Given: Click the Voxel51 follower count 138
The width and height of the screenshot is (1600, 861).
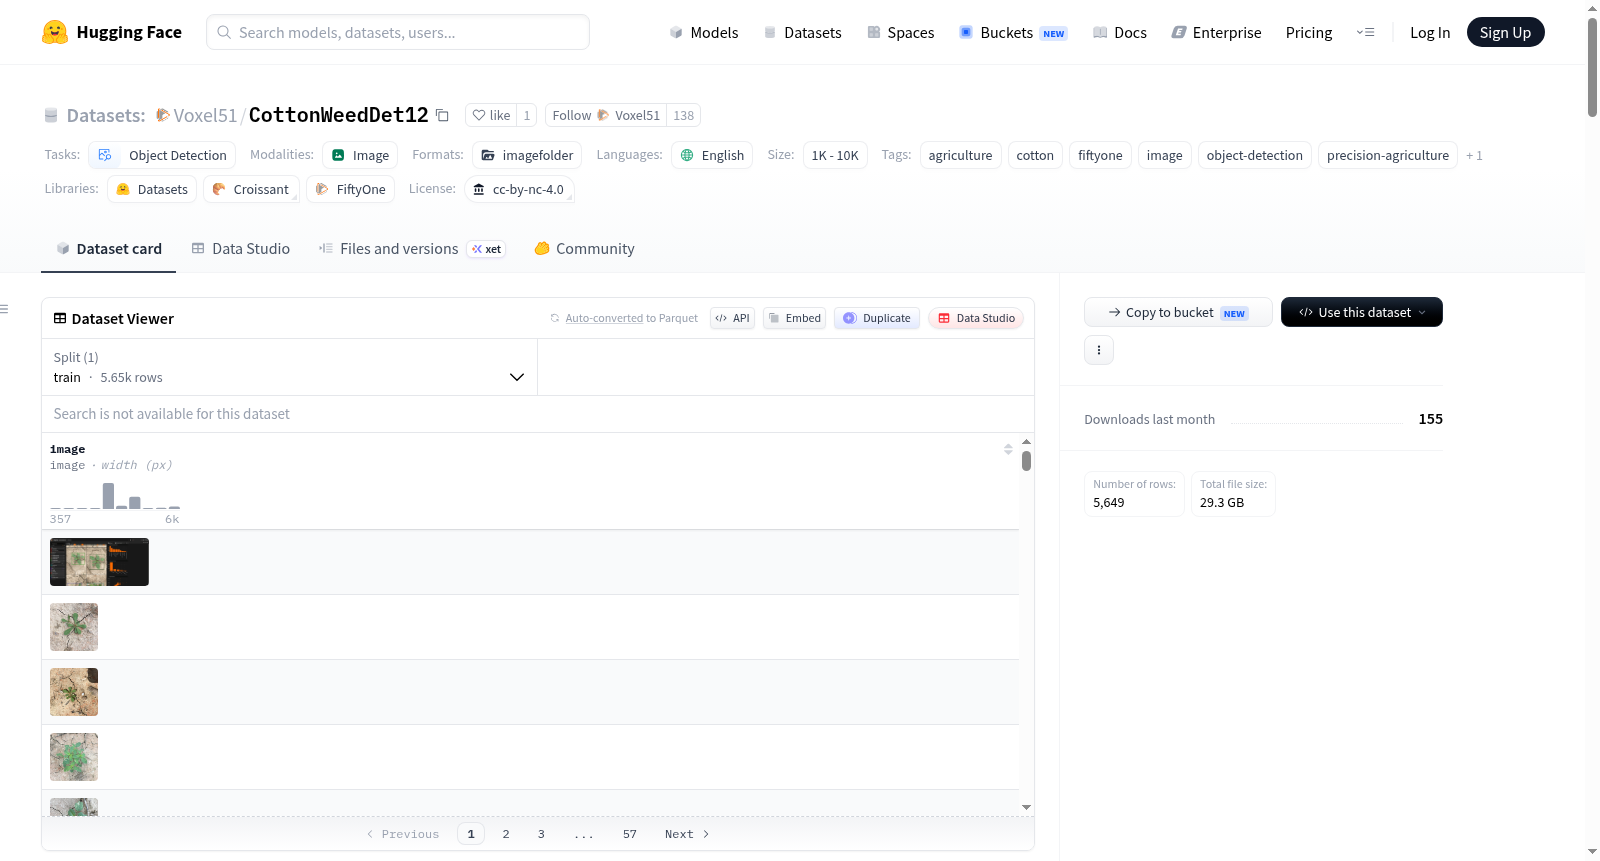Looking at the screenshot, I should click(x=684, y=115).
